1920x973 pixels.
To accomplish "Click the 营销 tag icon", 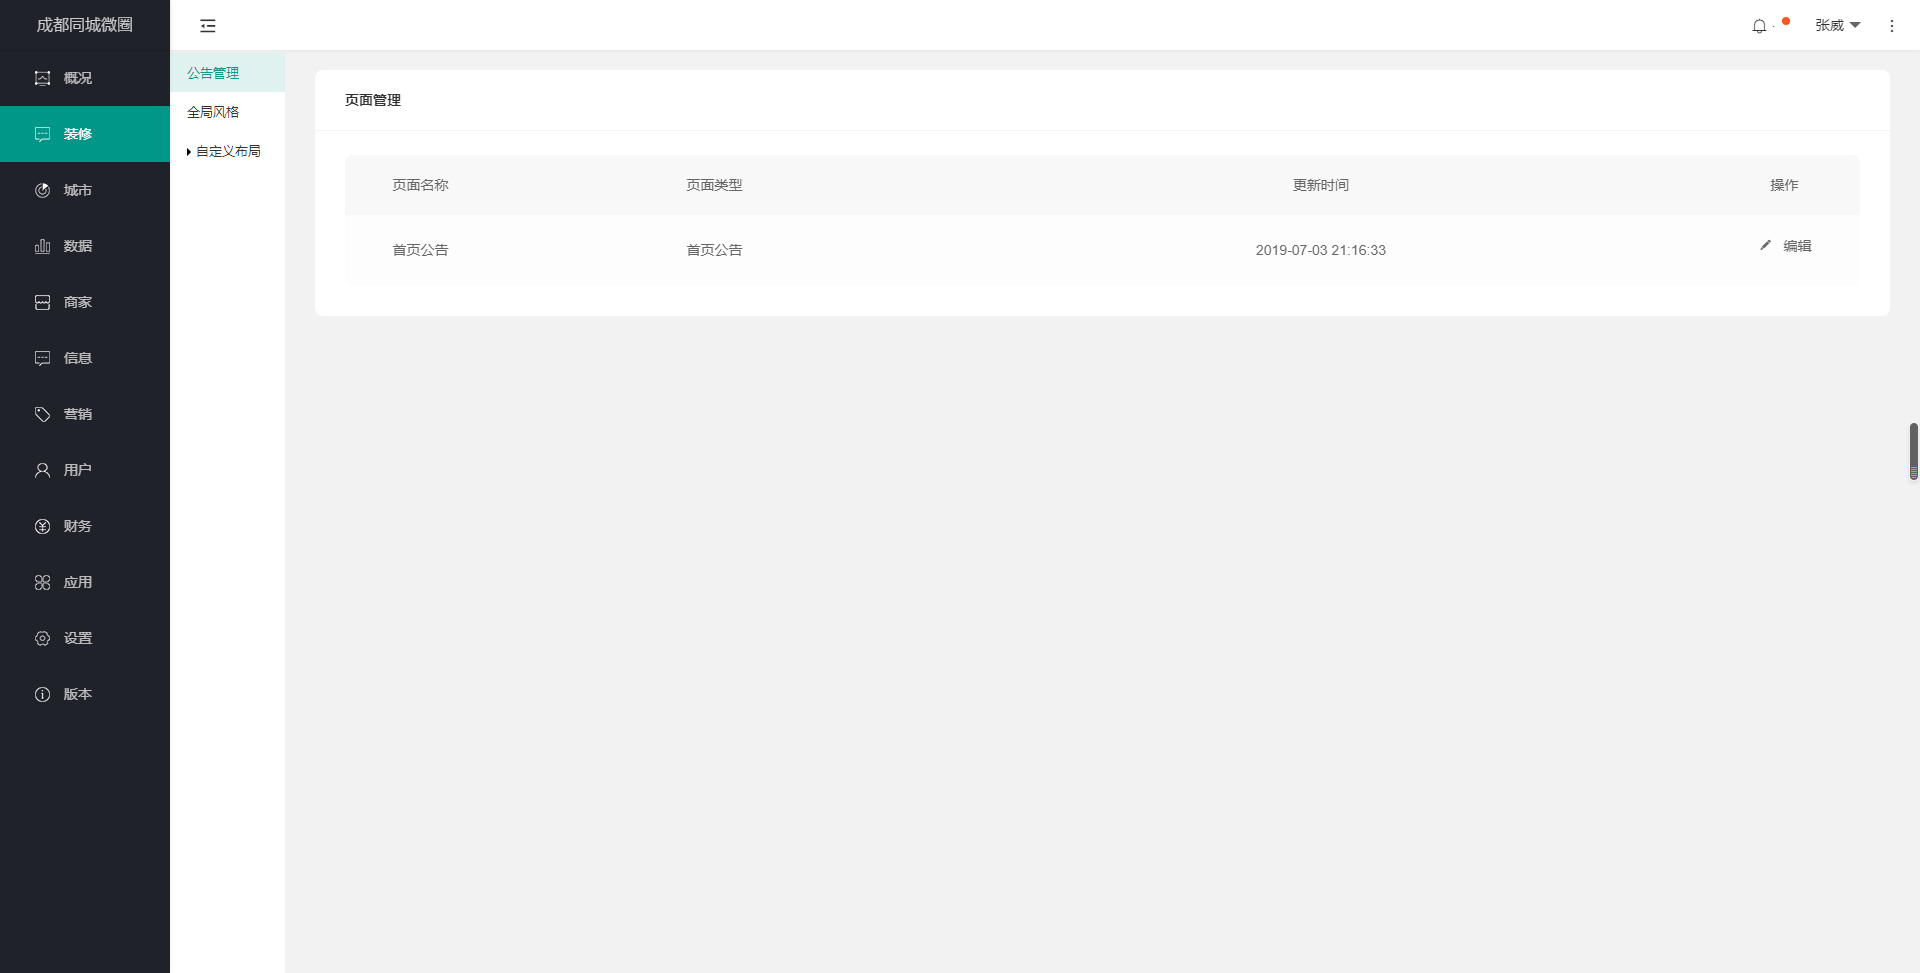I will [x=42, y=414].
